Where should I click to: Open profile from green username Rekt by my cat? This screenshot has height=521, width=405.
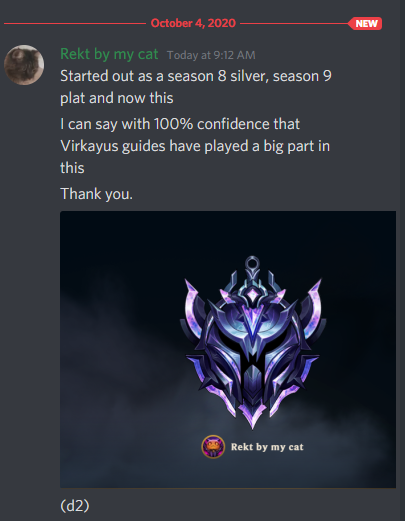click(x=109, y=54)
